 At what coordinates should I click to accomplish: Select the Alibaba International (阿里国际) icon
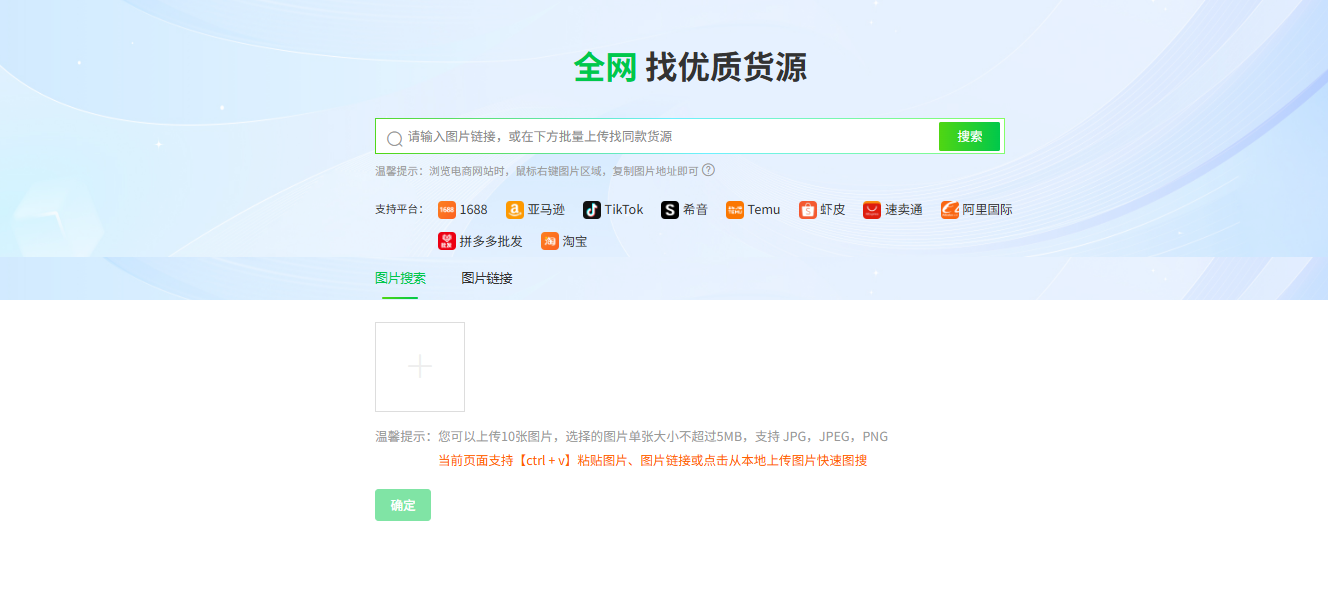click(x=947, y=210)
